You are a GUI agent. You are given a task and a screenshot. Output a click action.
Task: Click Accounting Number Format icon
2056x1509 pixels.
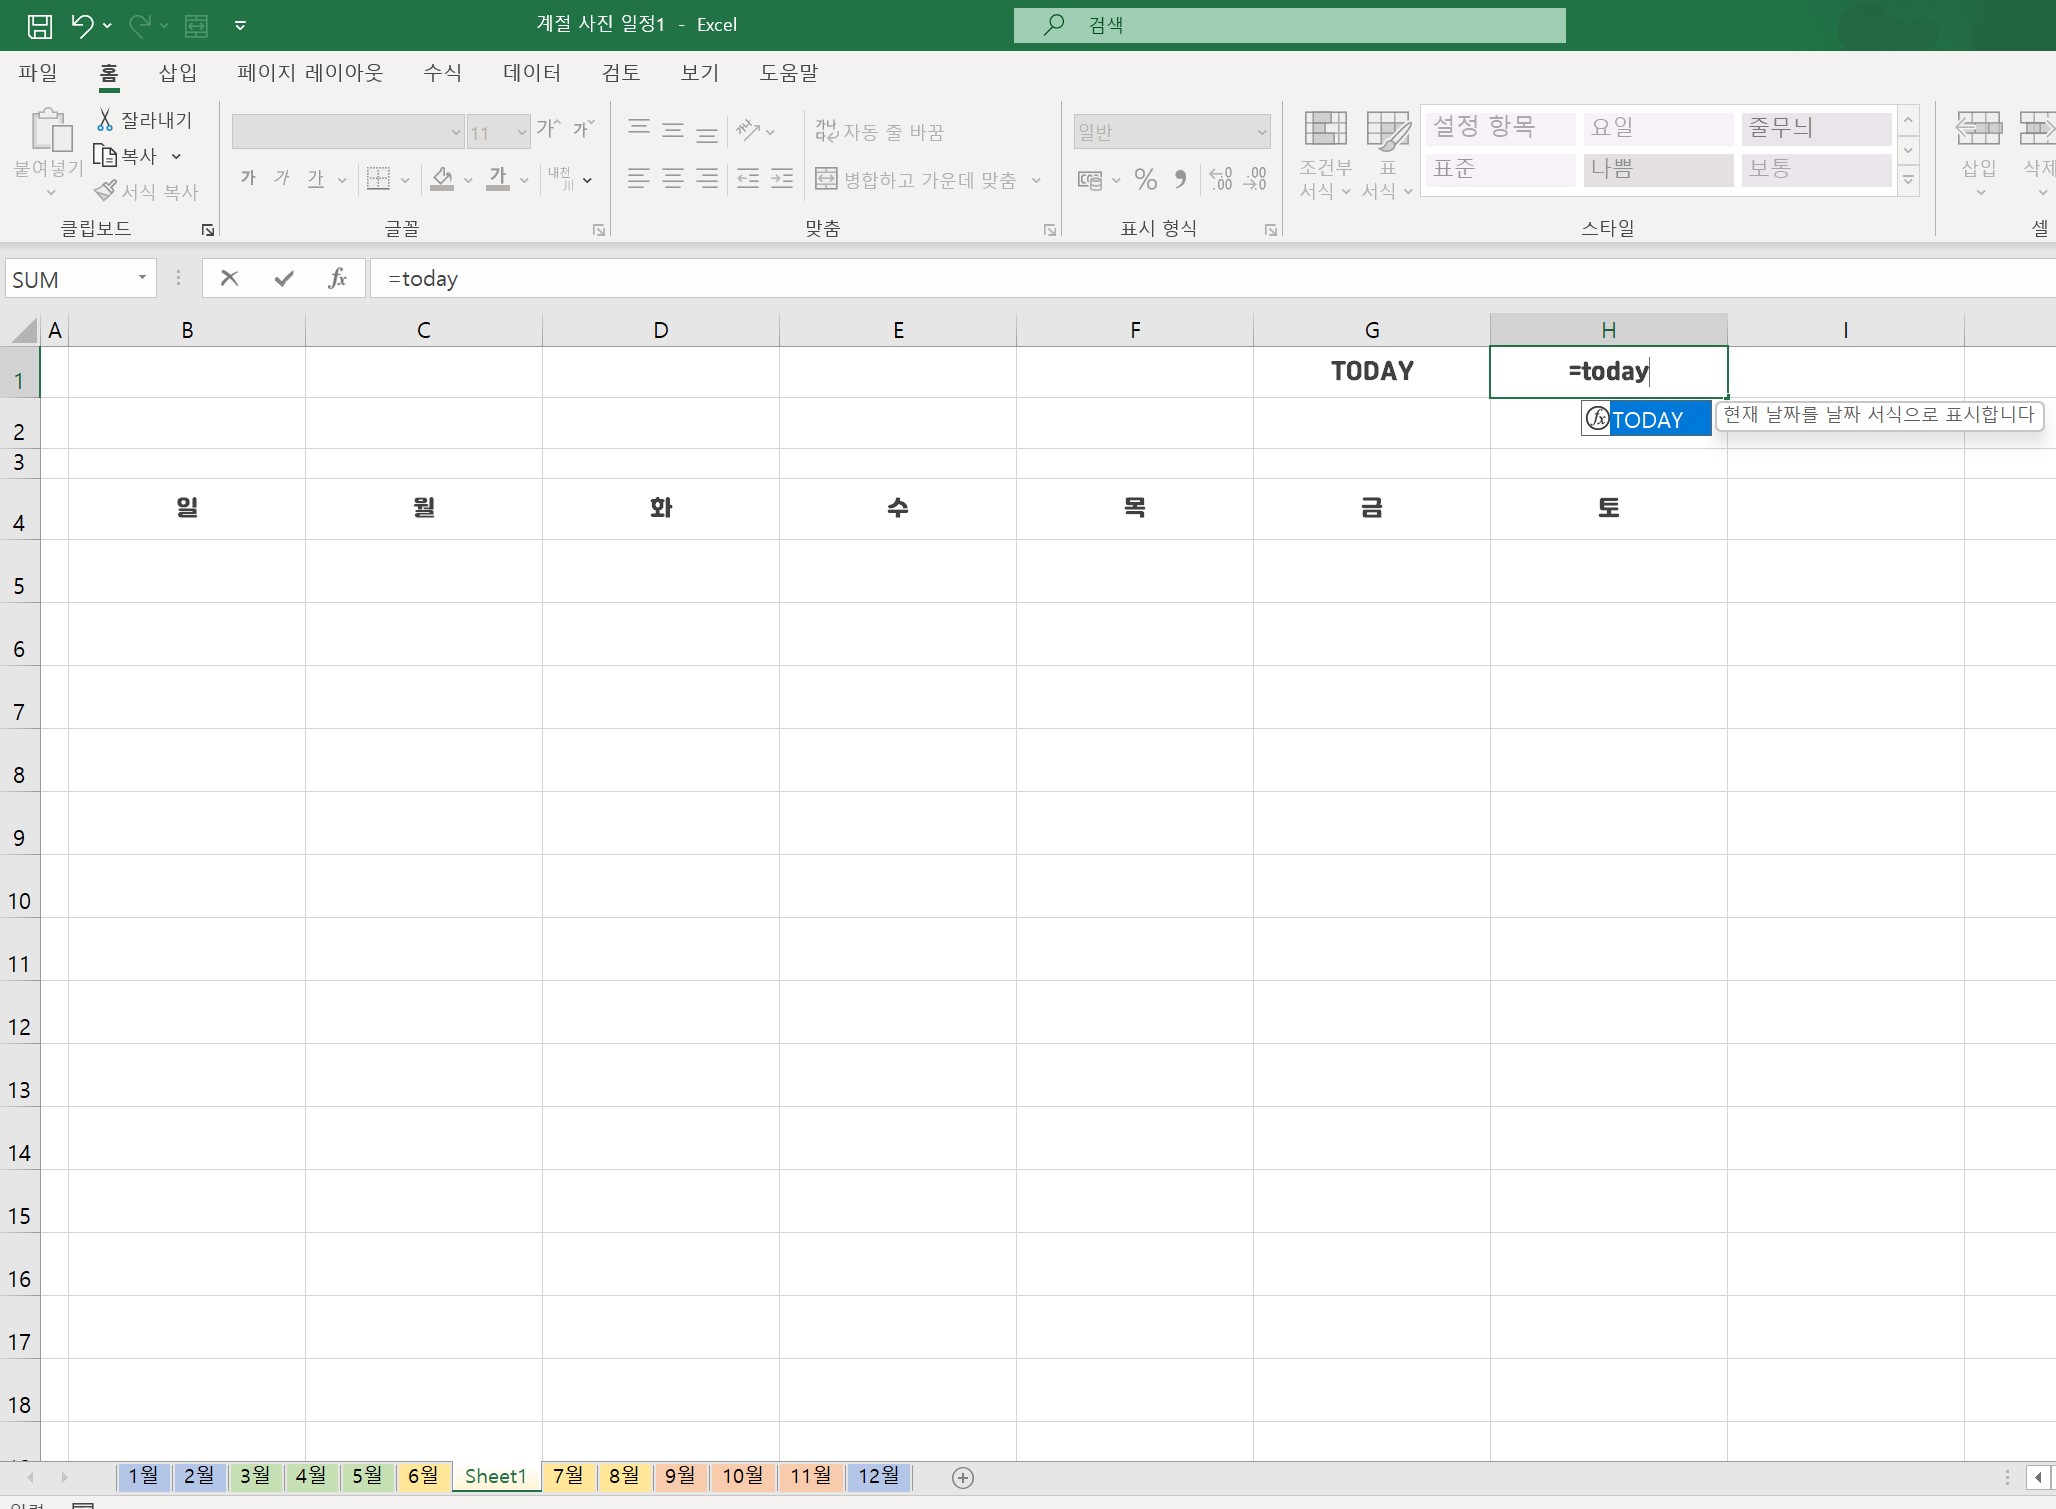click(x=1090, y=180)
